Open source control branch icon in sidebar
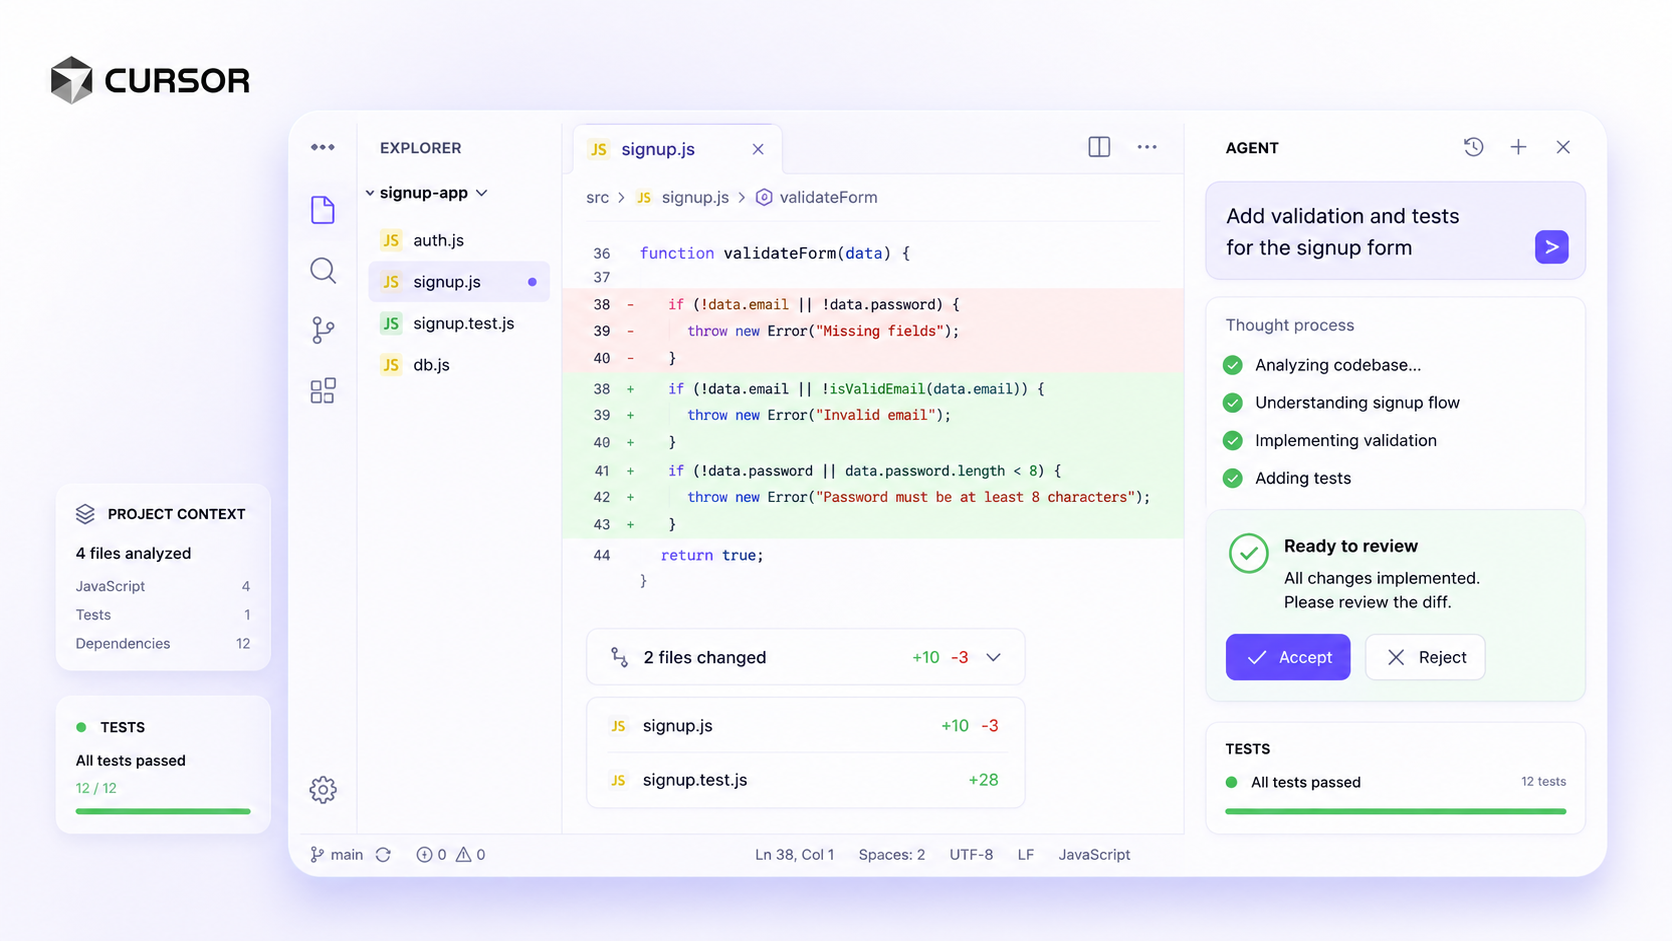The width and height of the screenshot is (1672, 941). 323,330
